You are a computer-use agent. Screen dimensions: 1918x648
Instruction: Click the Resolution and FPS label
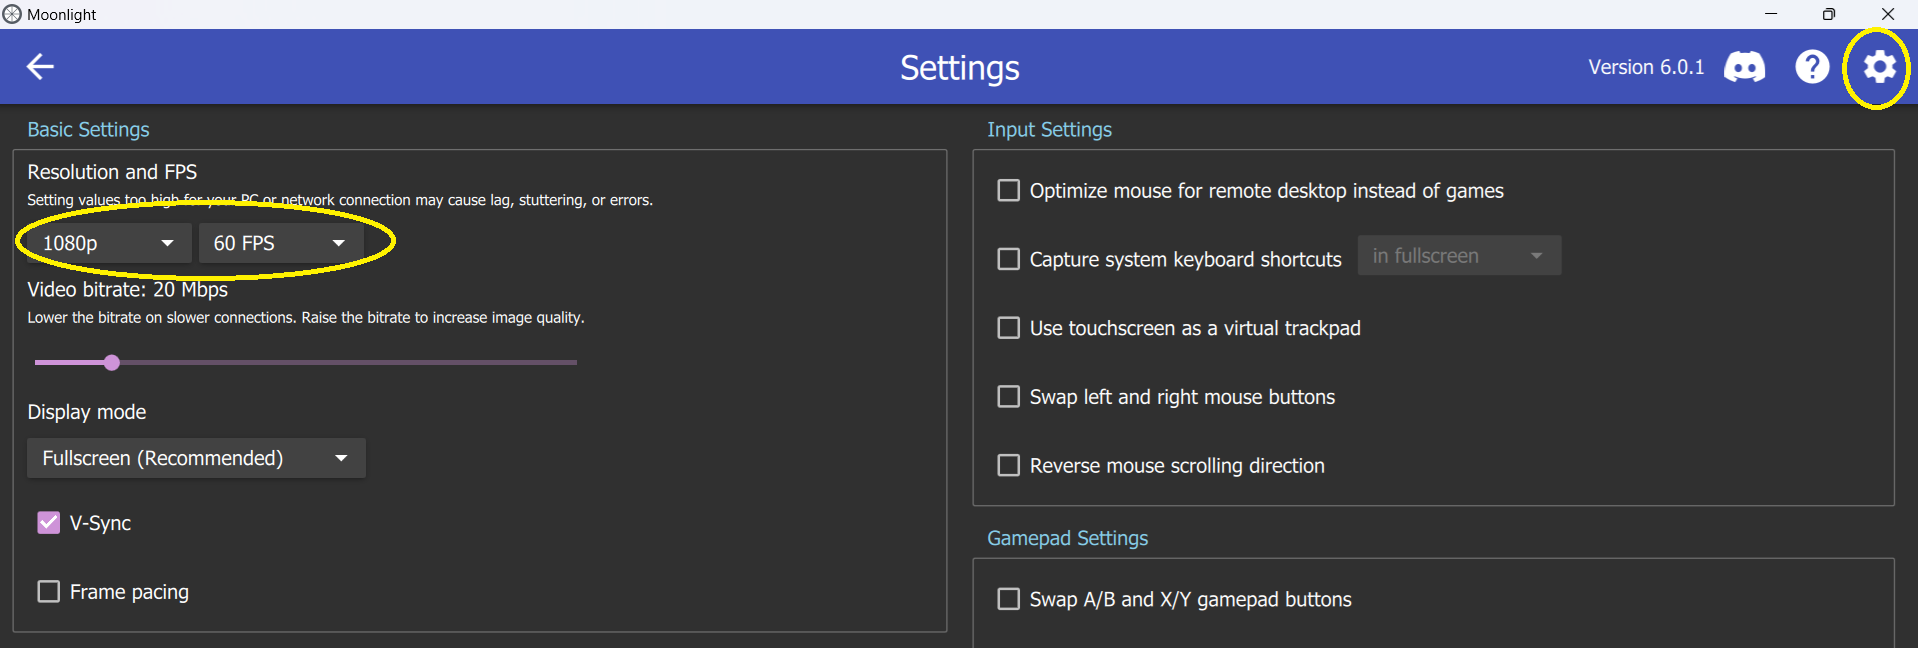(112, 172)
